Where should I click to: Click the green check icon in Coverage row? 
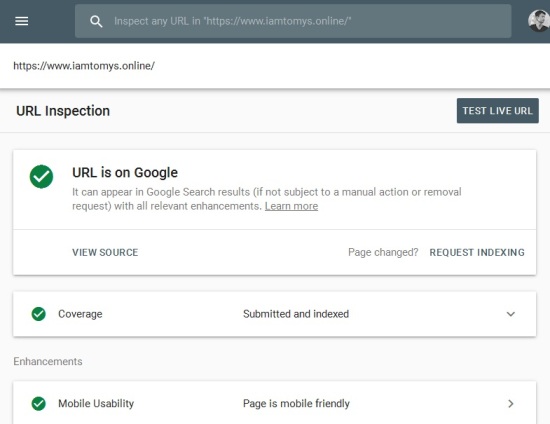[x=39, y=314]
